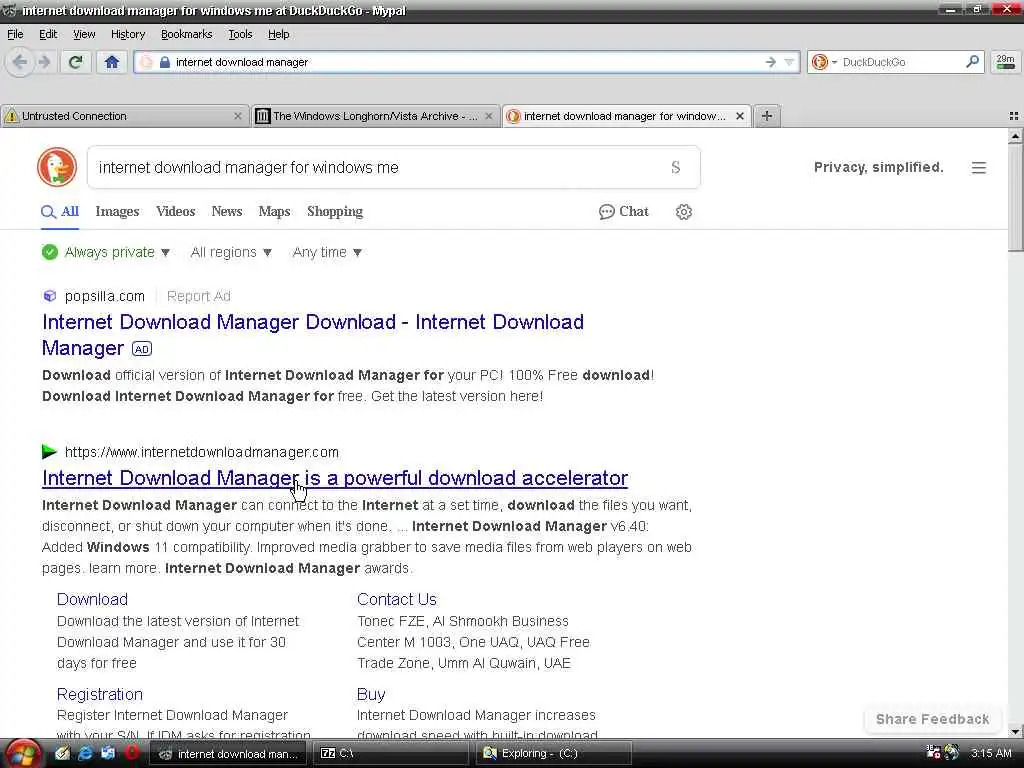Screen dimensions: 1024x768
Task: Click the Windows Start orb
Action: coord(23,754)
